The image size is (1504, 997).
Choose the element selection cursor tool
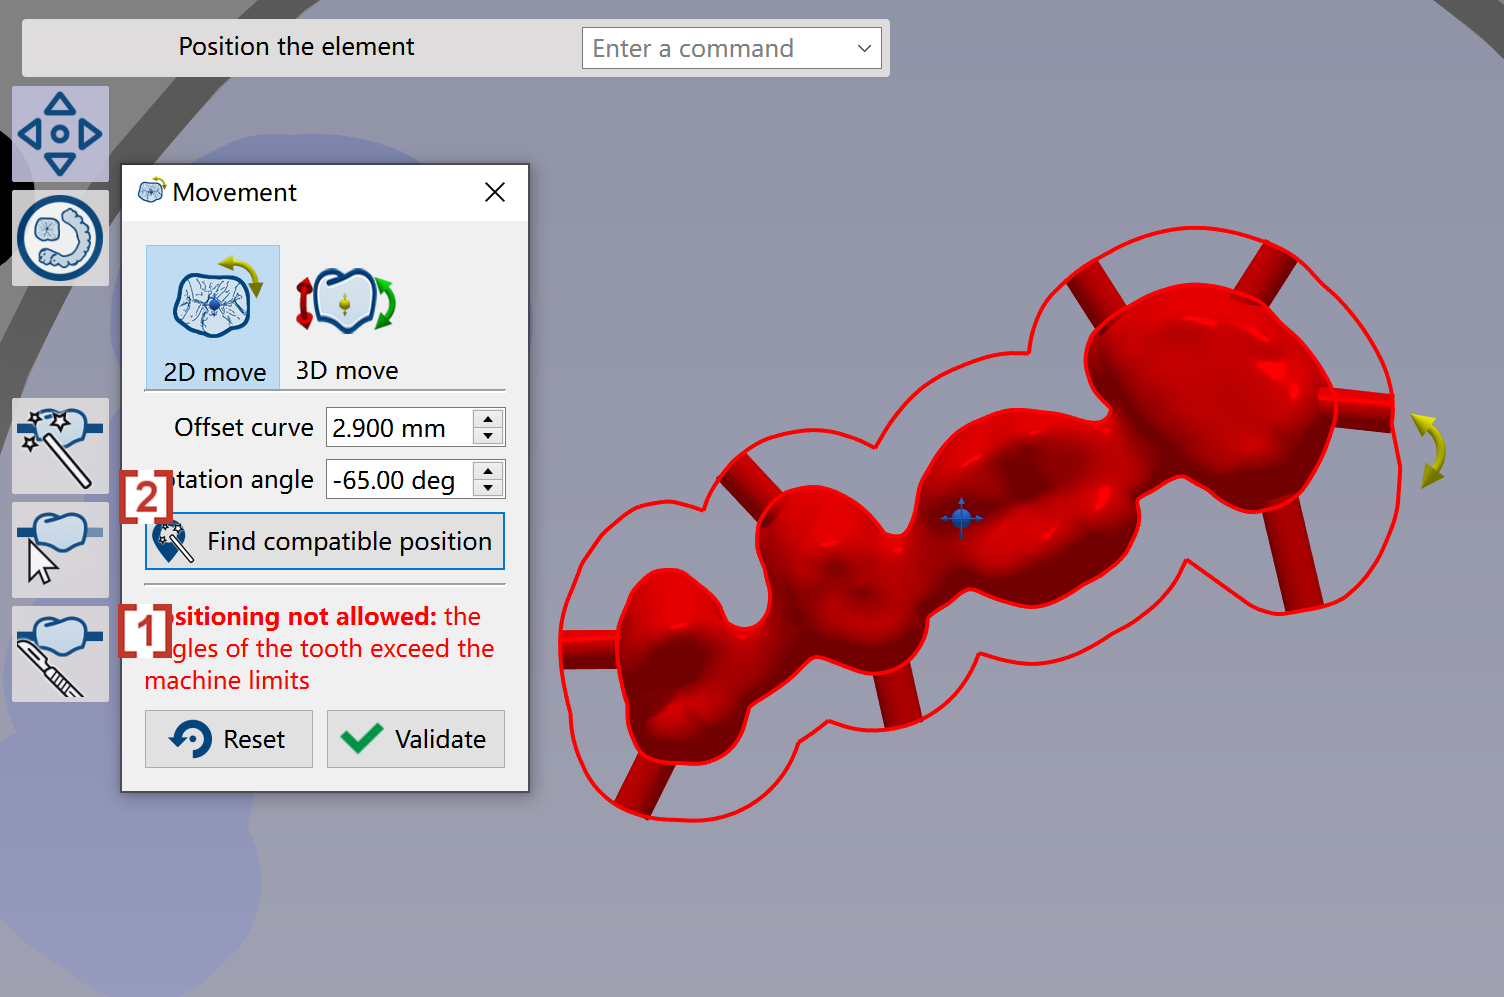click(60, 550)
